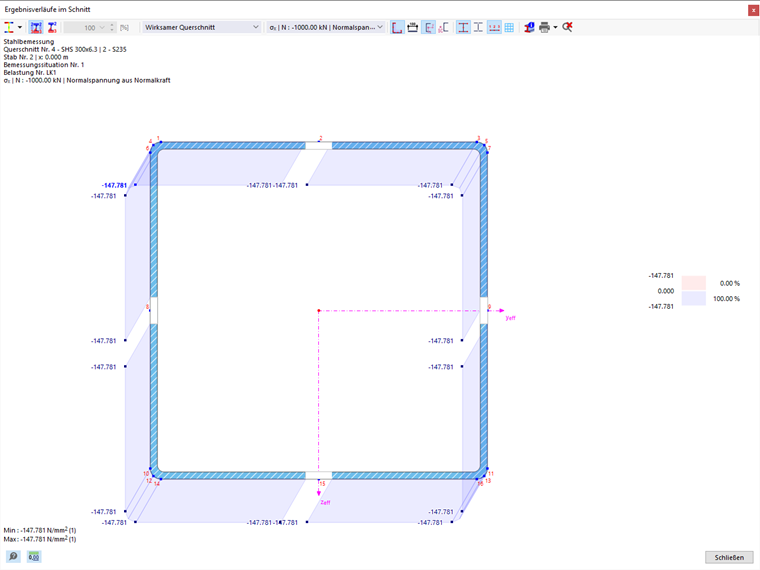Viewport: 760px width, 570px height.
Task: Click the section info icon
Action: click(x=529, y=28)
